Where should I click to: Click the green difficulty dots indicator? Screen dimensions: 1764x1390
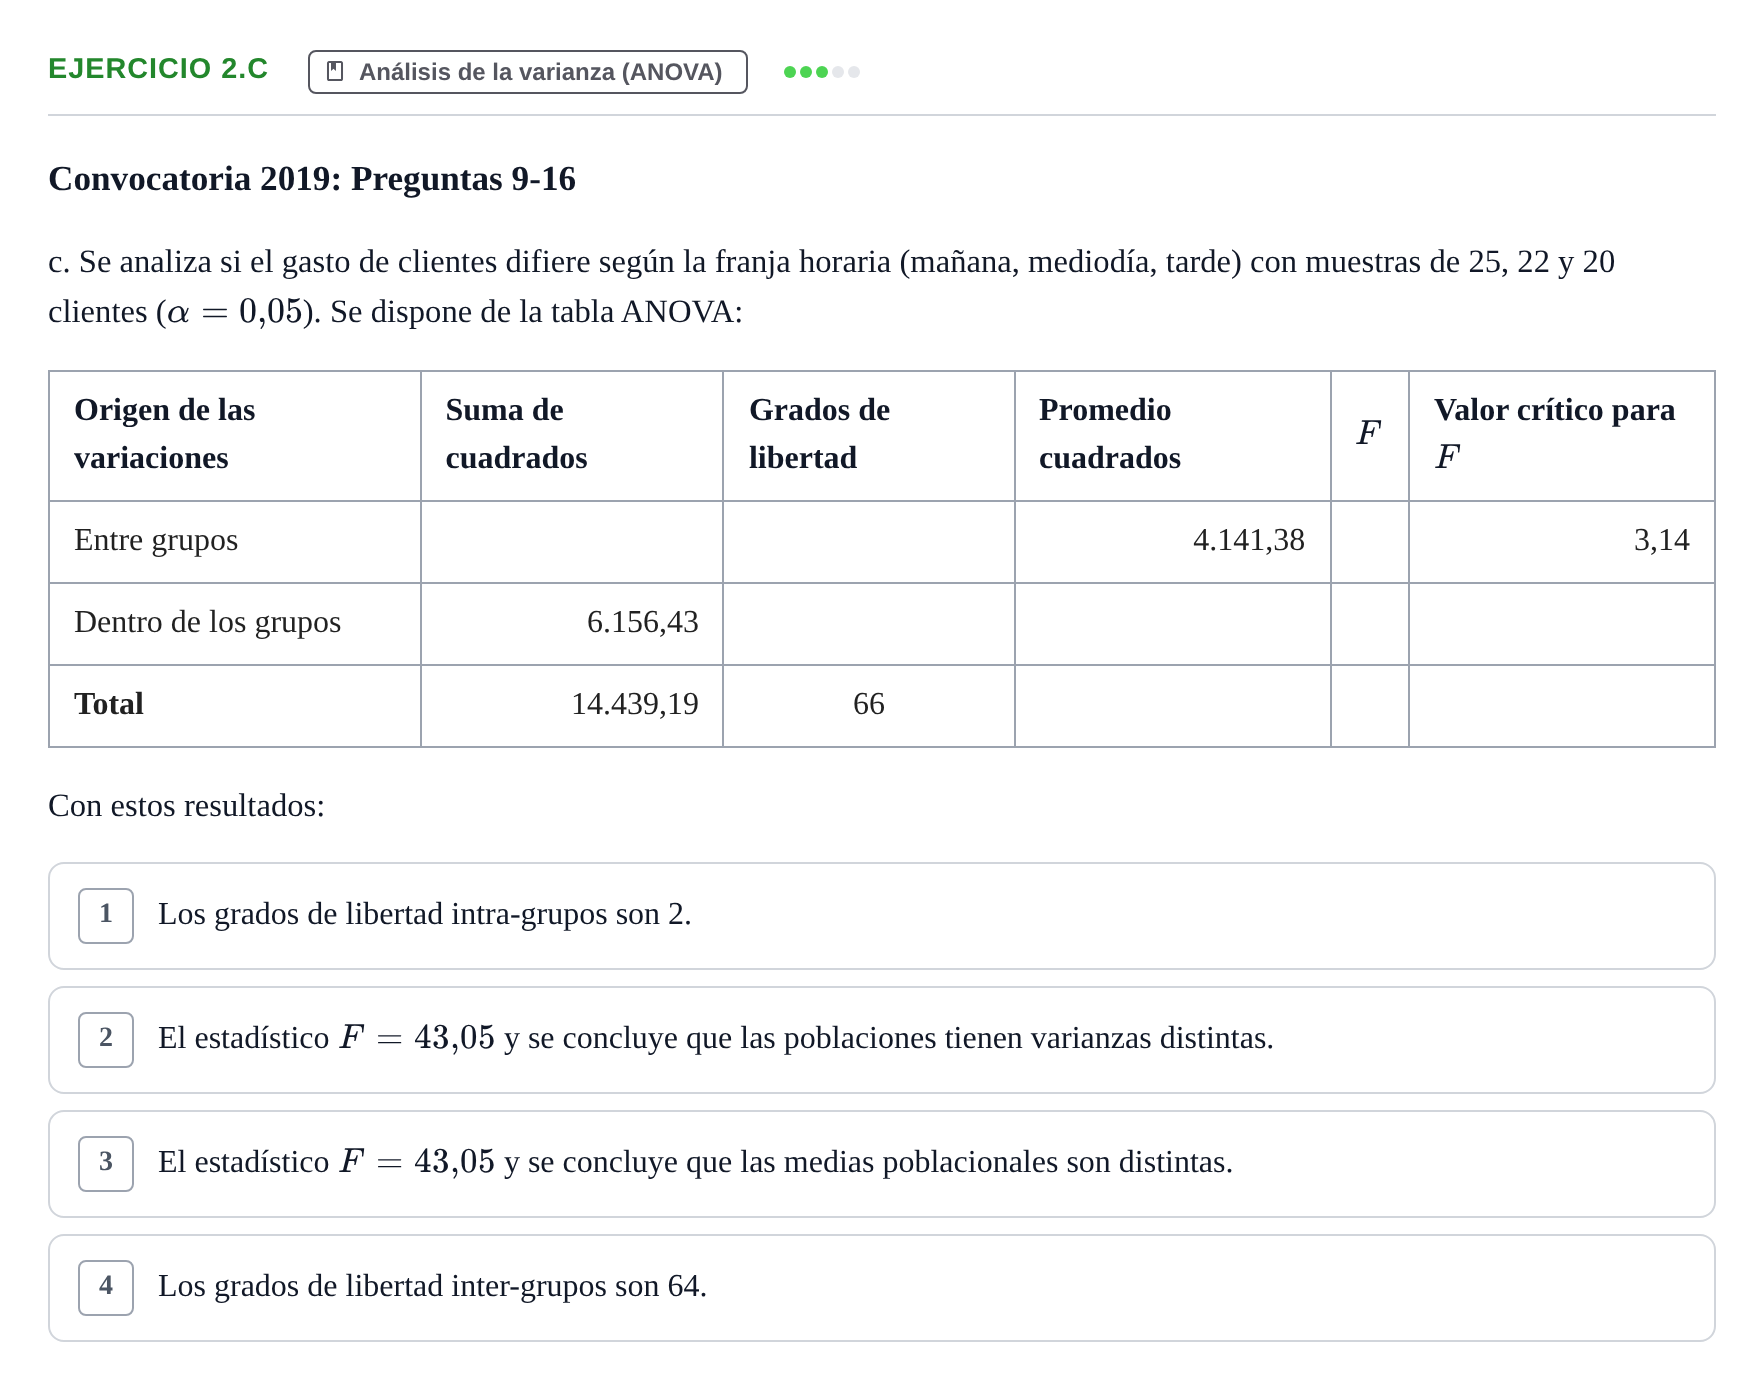tap(821, 72)
